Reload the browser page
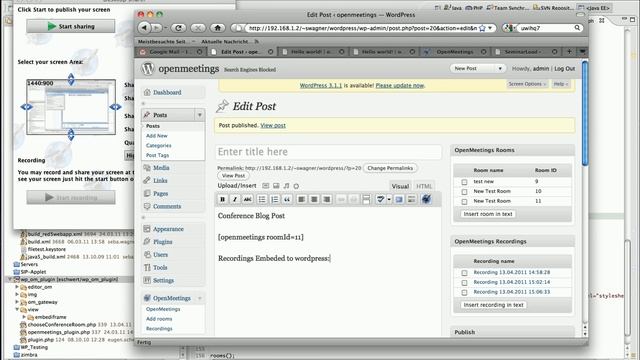The height and width of the screenshot is (360, 640). pos(178,28)
